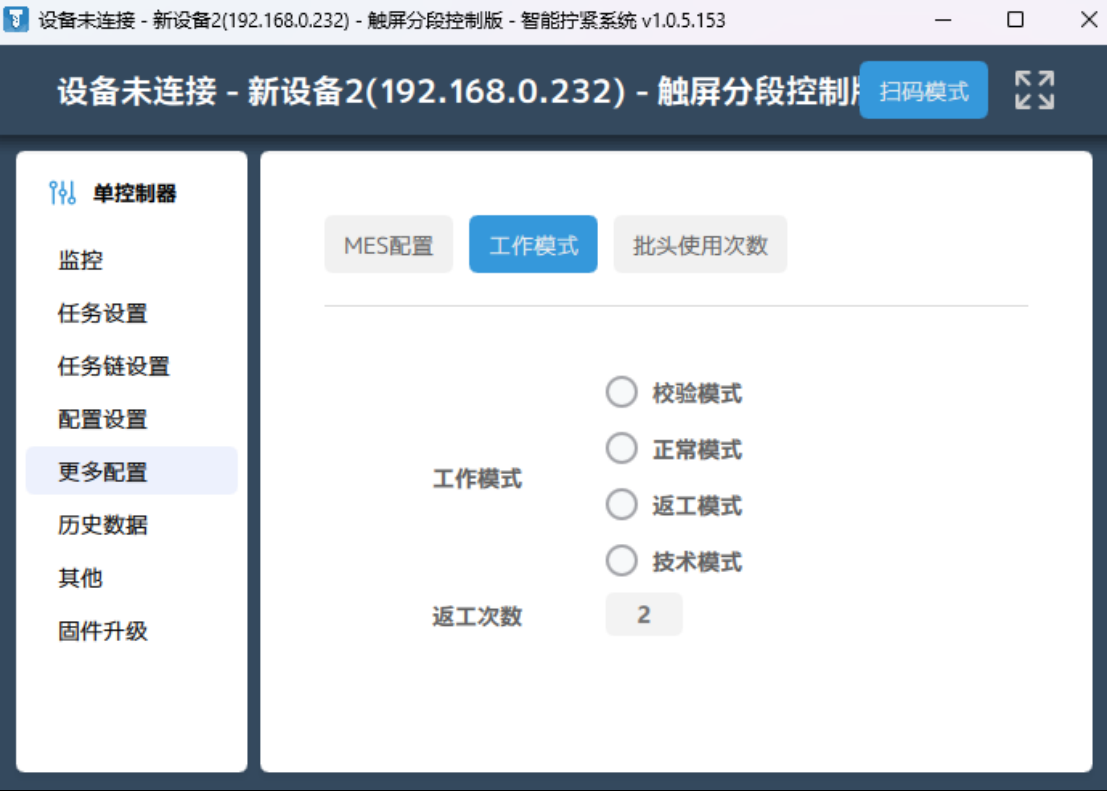
Task: Select 更多配置 sidebar item
Action: coord(131,471)
